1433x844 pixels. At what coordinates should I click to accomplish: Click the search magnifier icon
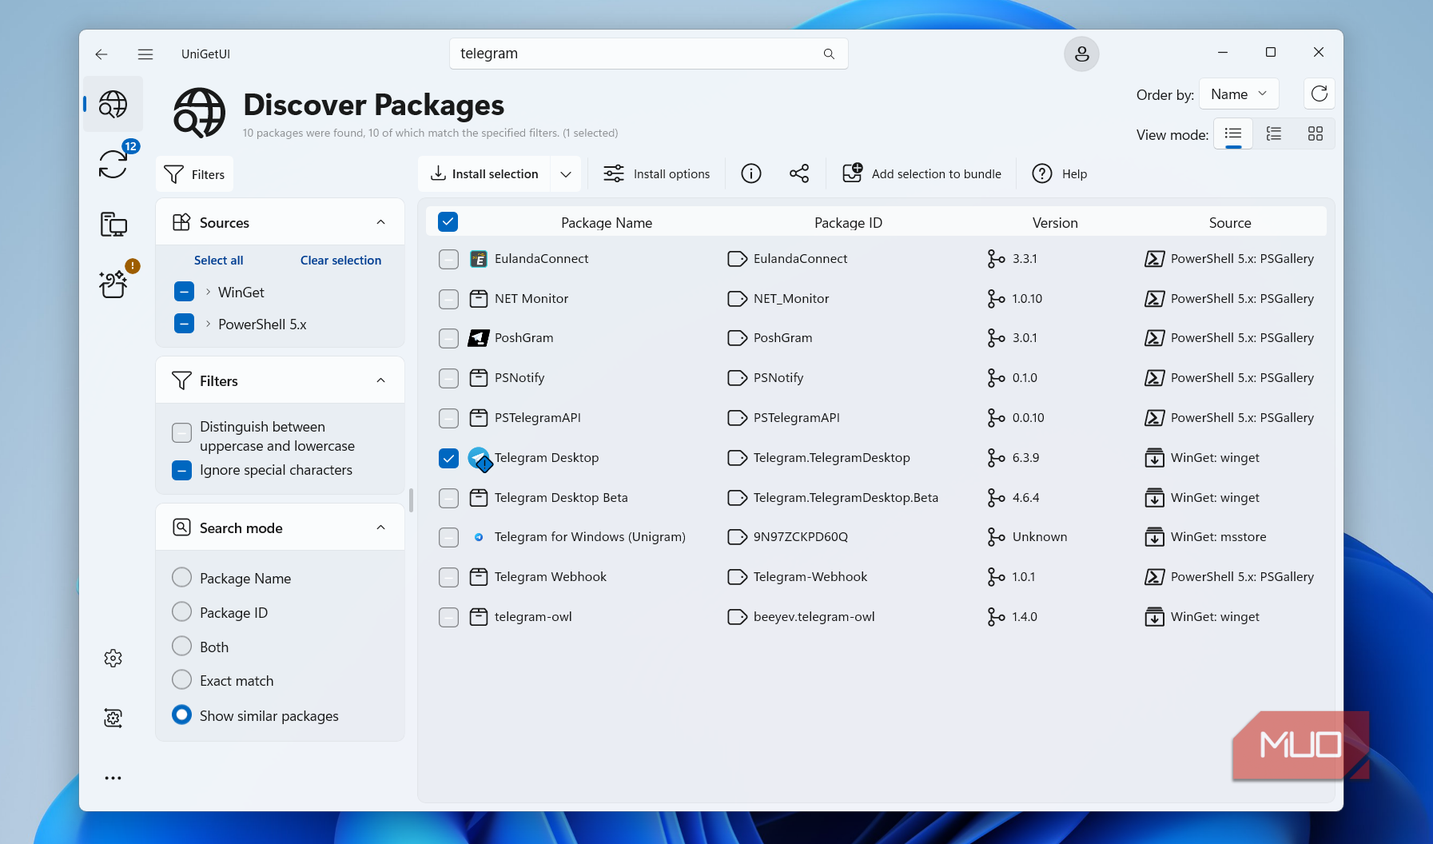tap(829, 54)
